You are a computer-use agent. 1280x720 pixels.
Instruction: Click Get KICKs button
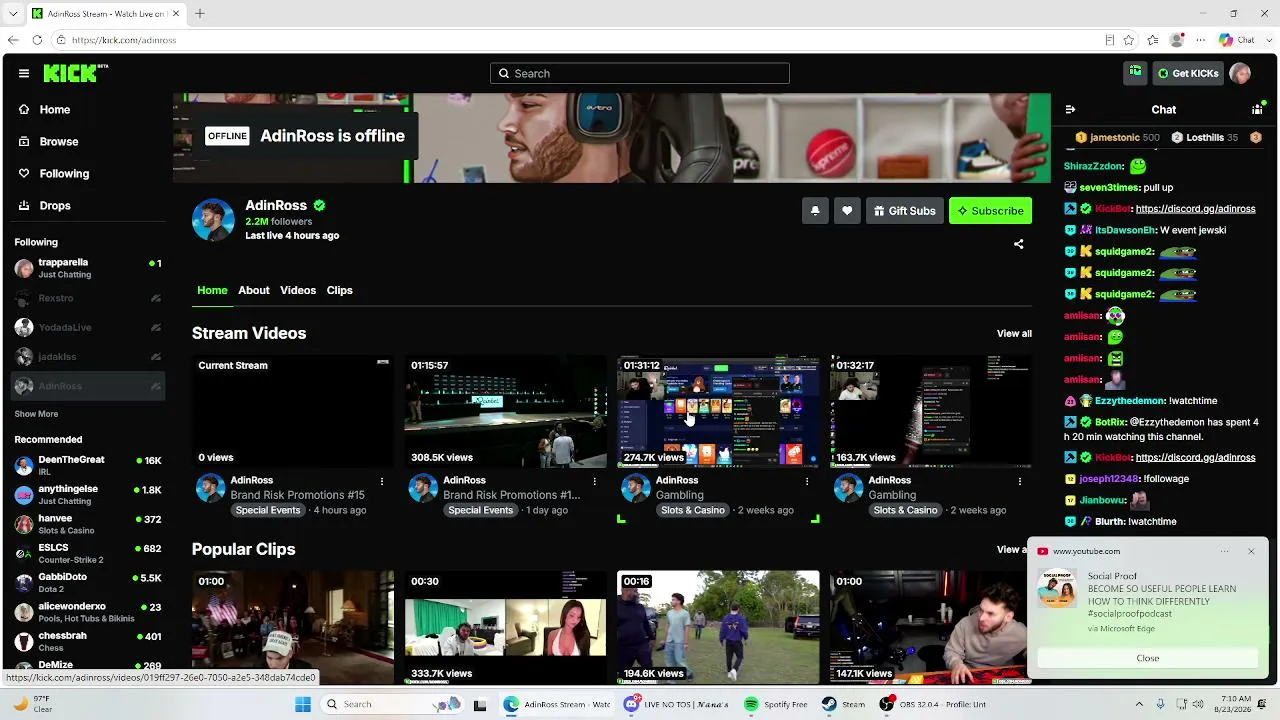tap(1188, 73)
